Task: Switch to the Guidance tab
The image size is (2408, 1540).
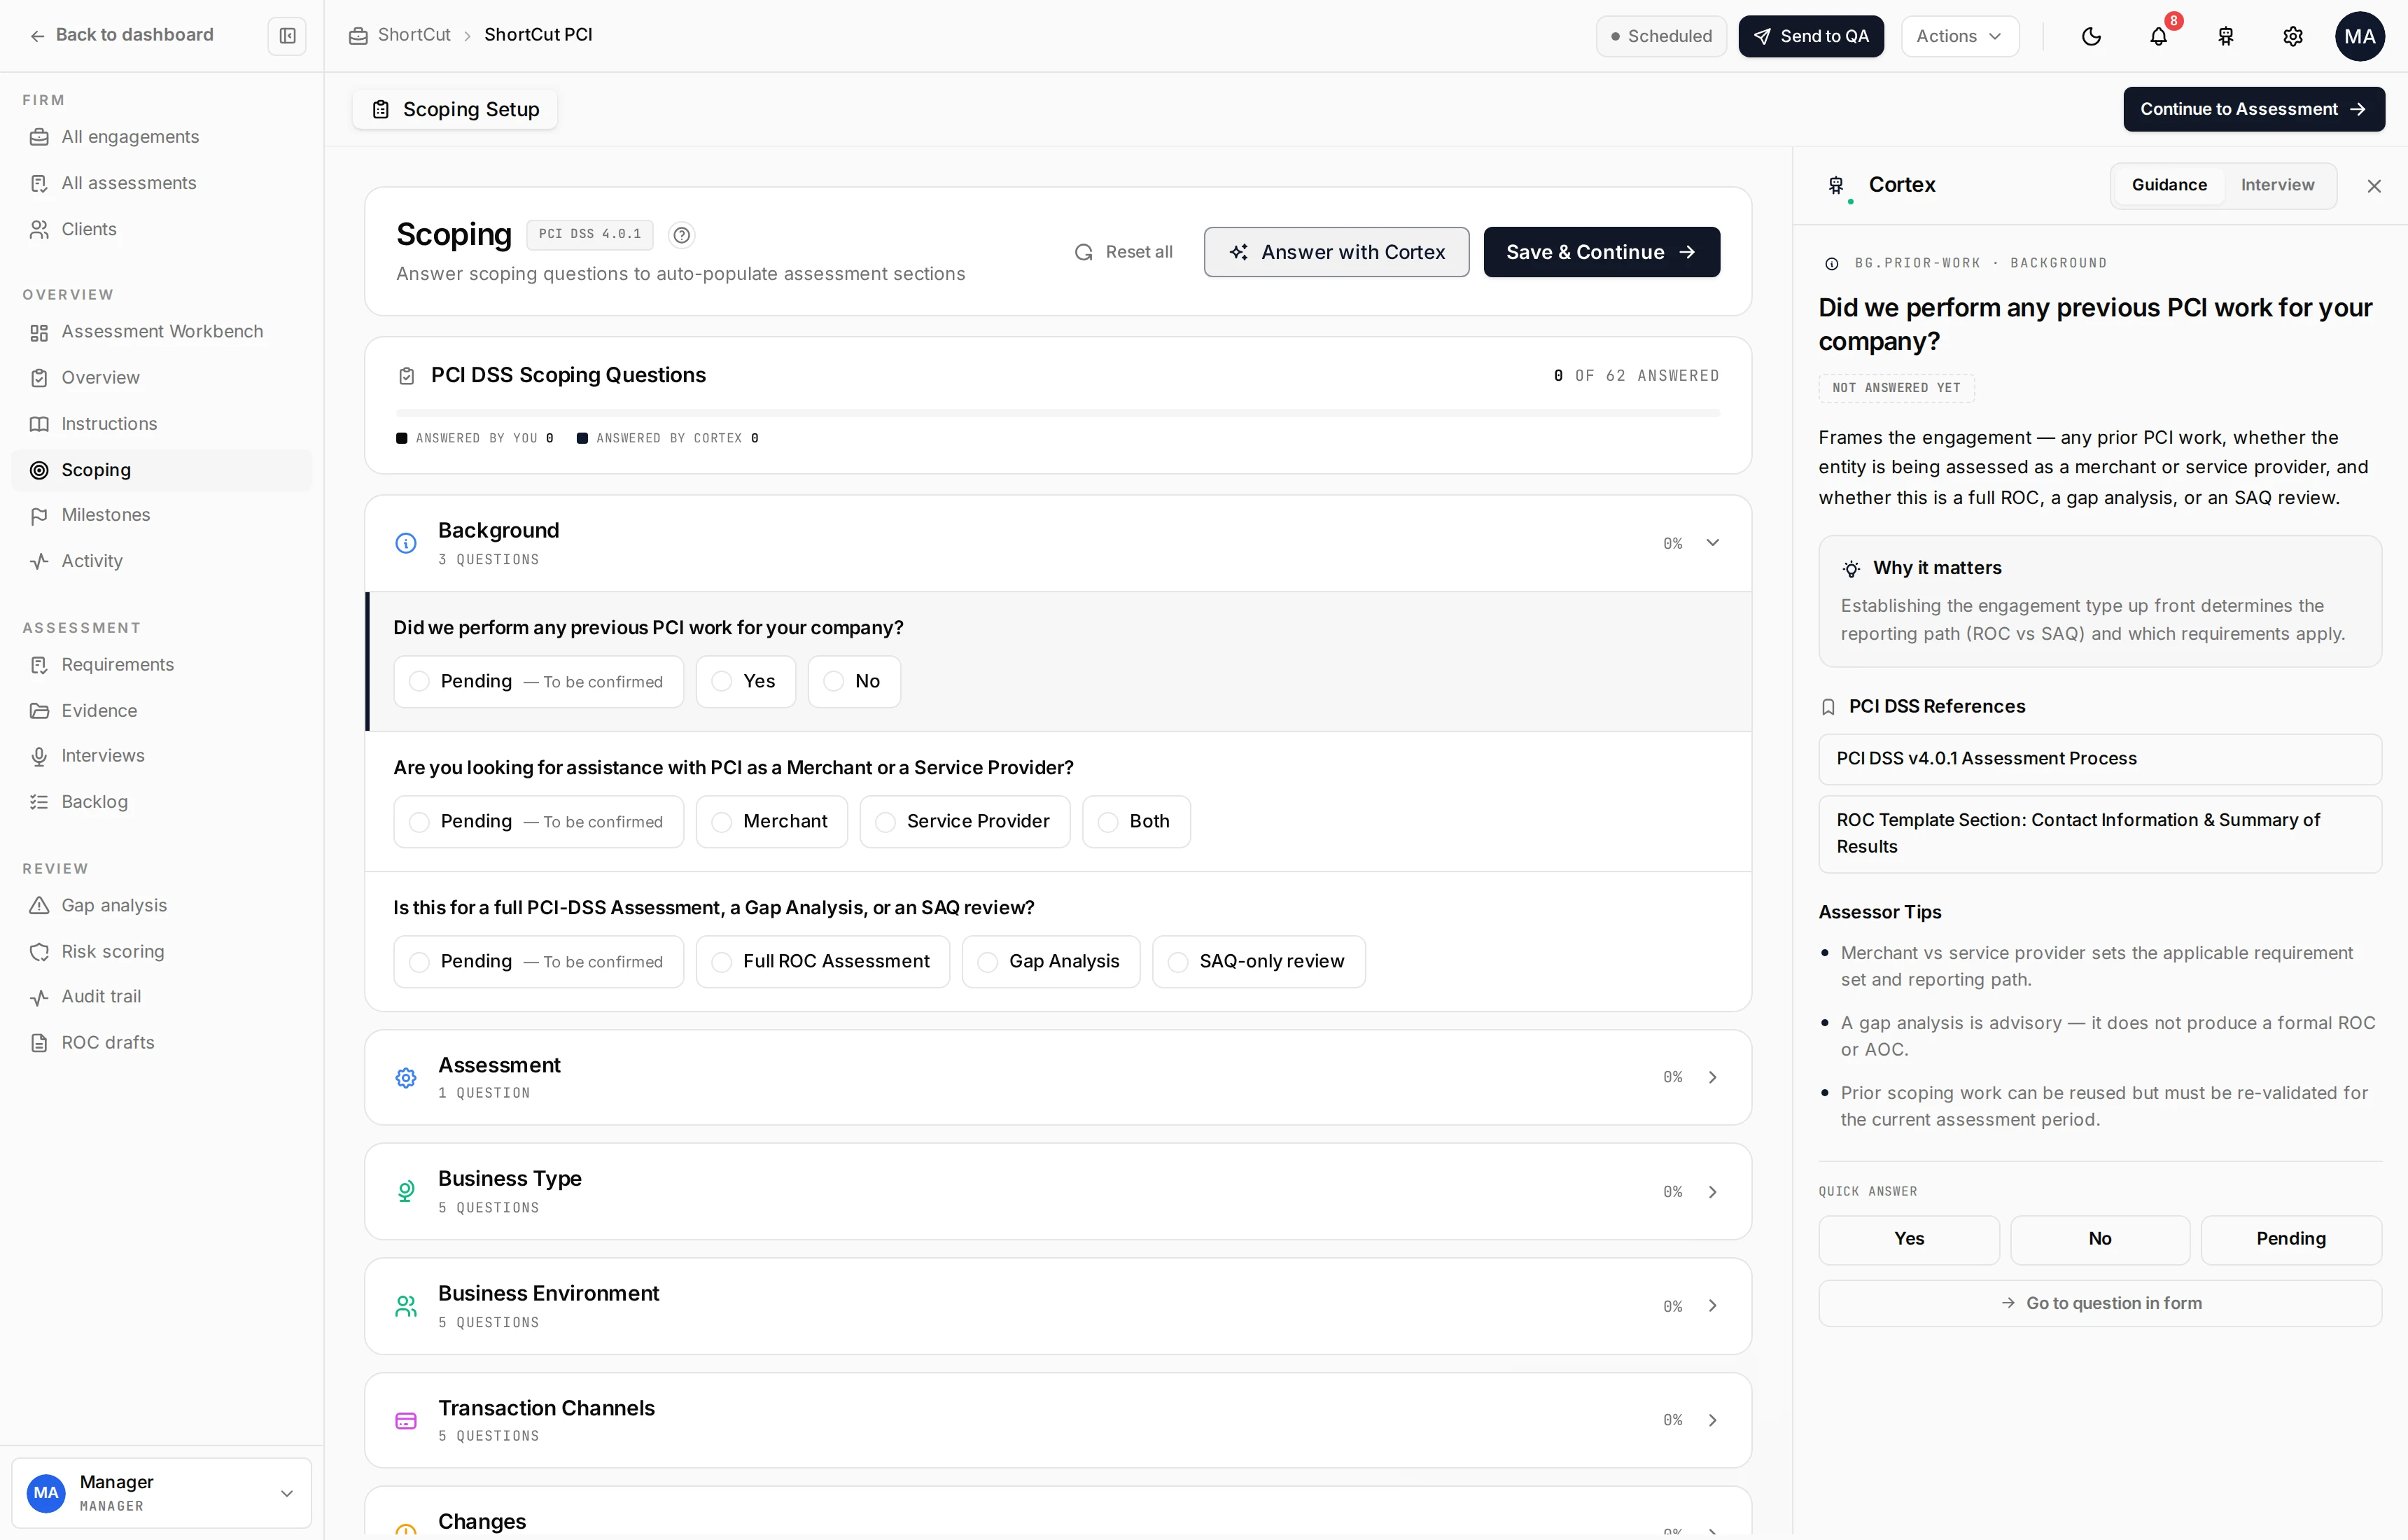Action: point(2168,185)
